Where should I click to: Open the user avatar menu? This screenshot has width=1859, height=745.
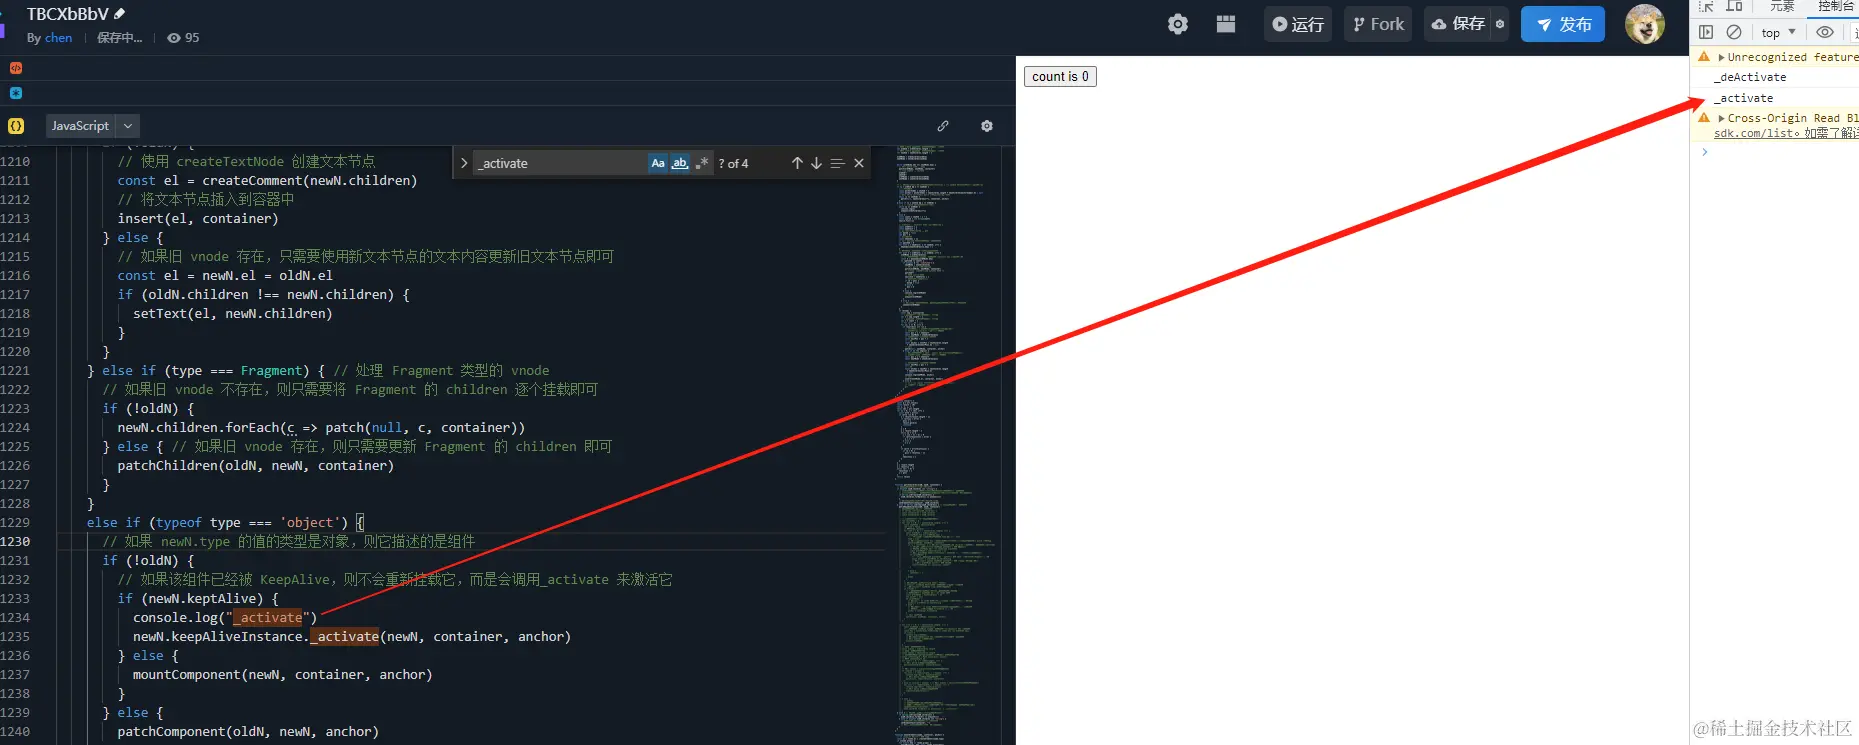tap(1645, 24)
